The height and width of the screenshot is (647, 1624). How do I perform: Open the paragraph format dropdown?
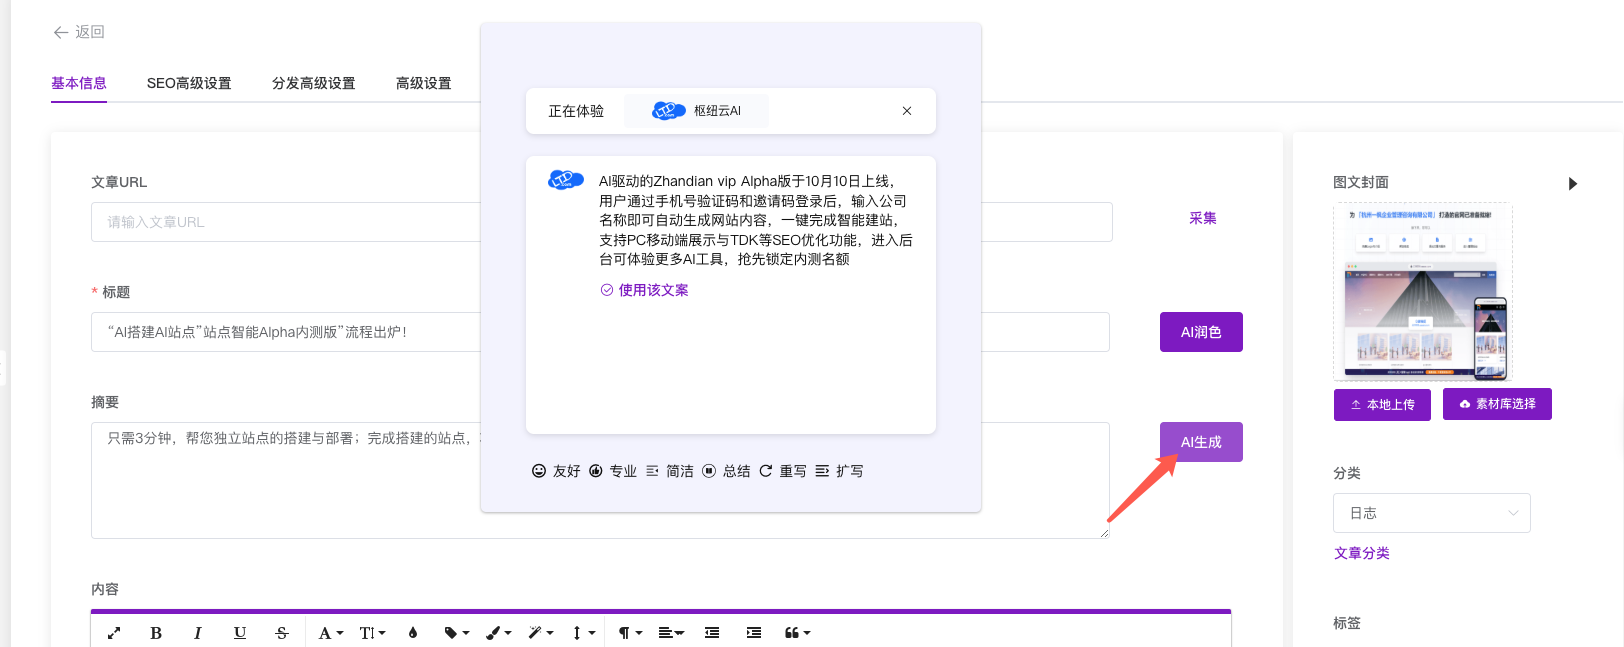[628, 633]
